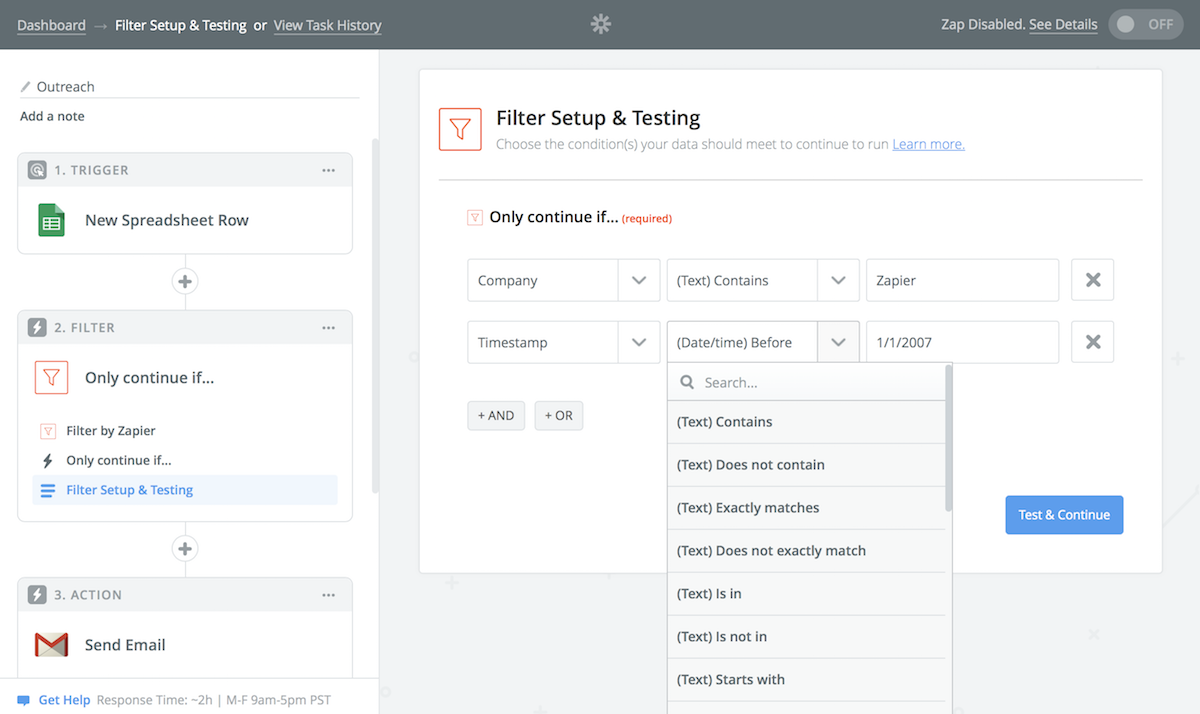The image size is (1200, 714).
Task: Open the ellipsis menu on the Filter step
Action: coord(328,327)
